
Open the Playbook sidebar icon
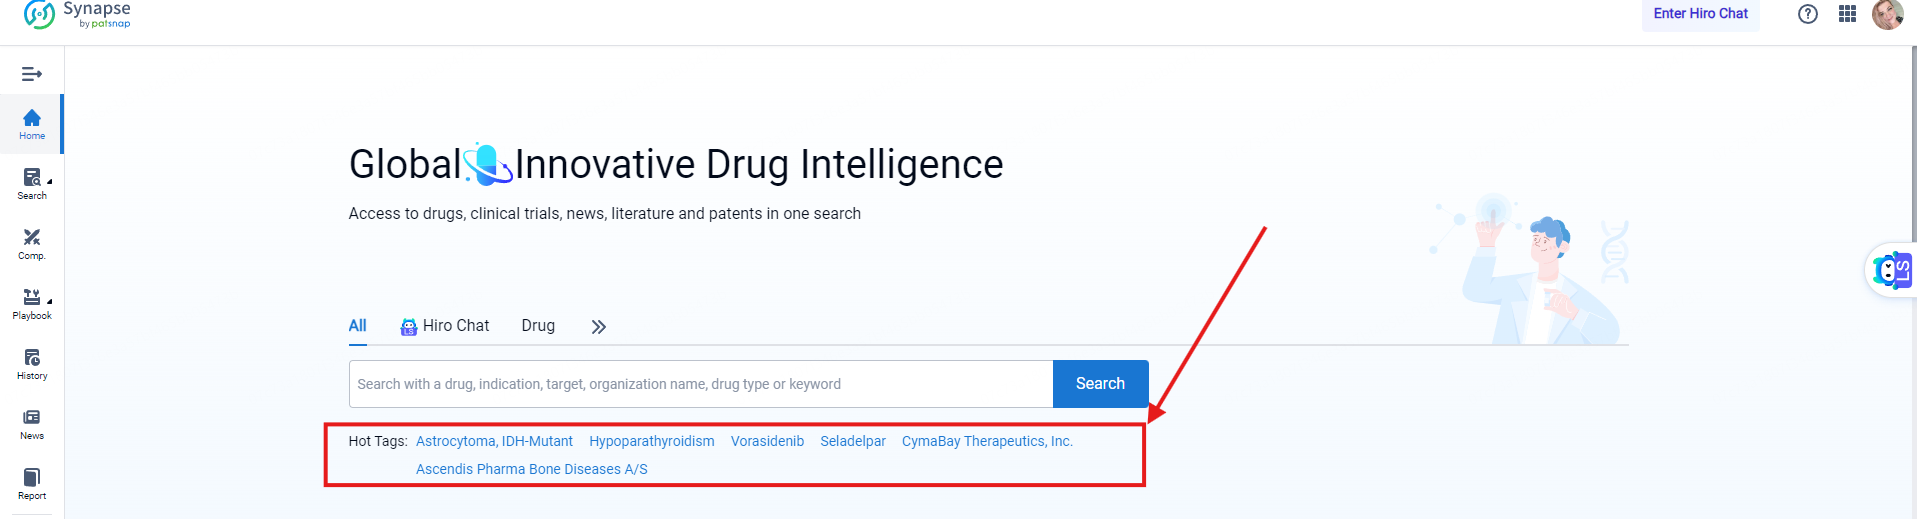[x=32, y=303]
